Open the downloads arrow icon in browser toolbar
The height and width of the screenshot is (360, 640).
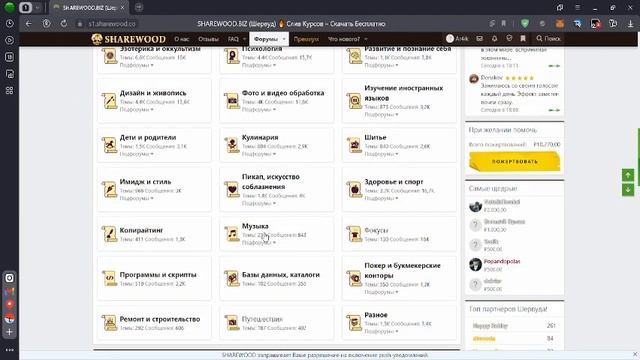pyautogui.click(x=631, y=24)
